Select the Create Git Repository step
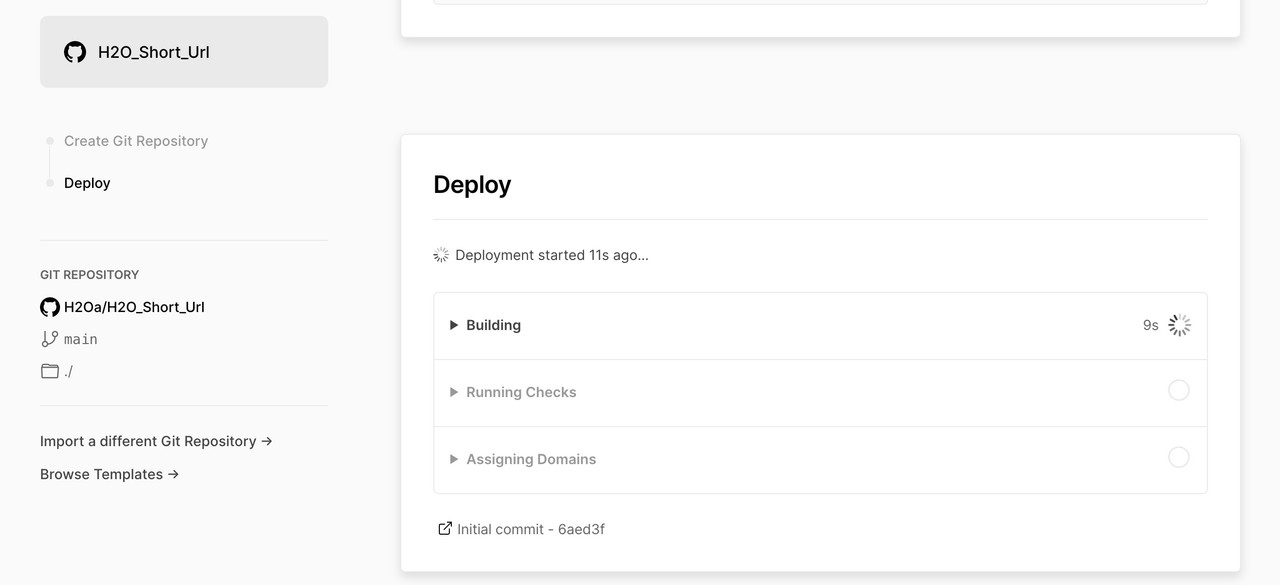 click(136, 141)
